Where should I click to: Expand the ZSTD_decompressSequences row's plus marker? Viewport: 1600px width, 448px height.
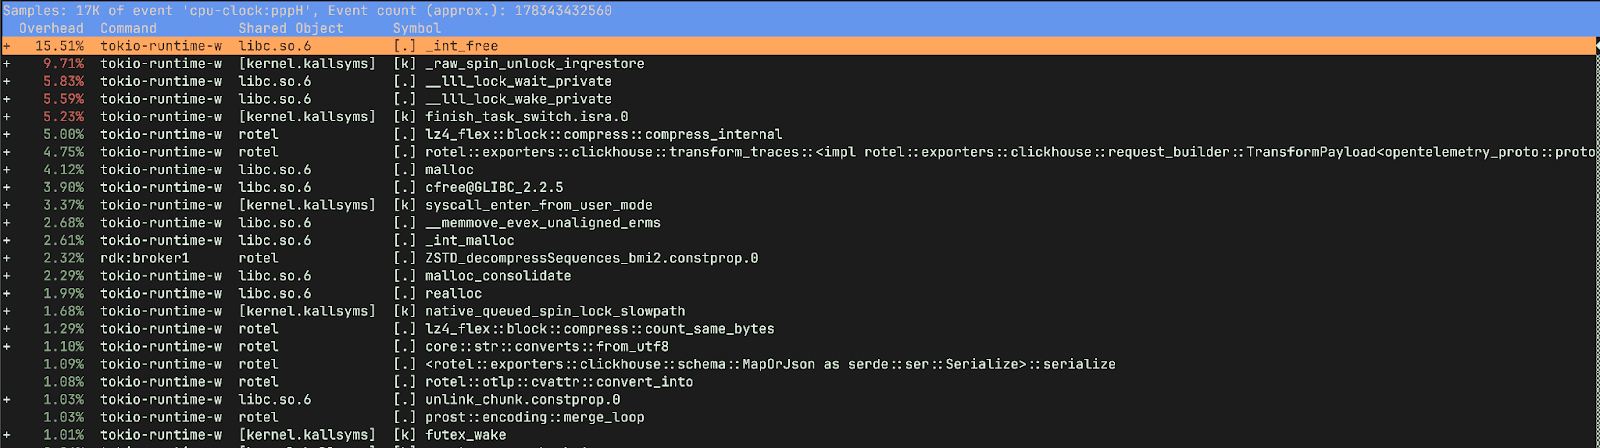(x=7, y=258)
